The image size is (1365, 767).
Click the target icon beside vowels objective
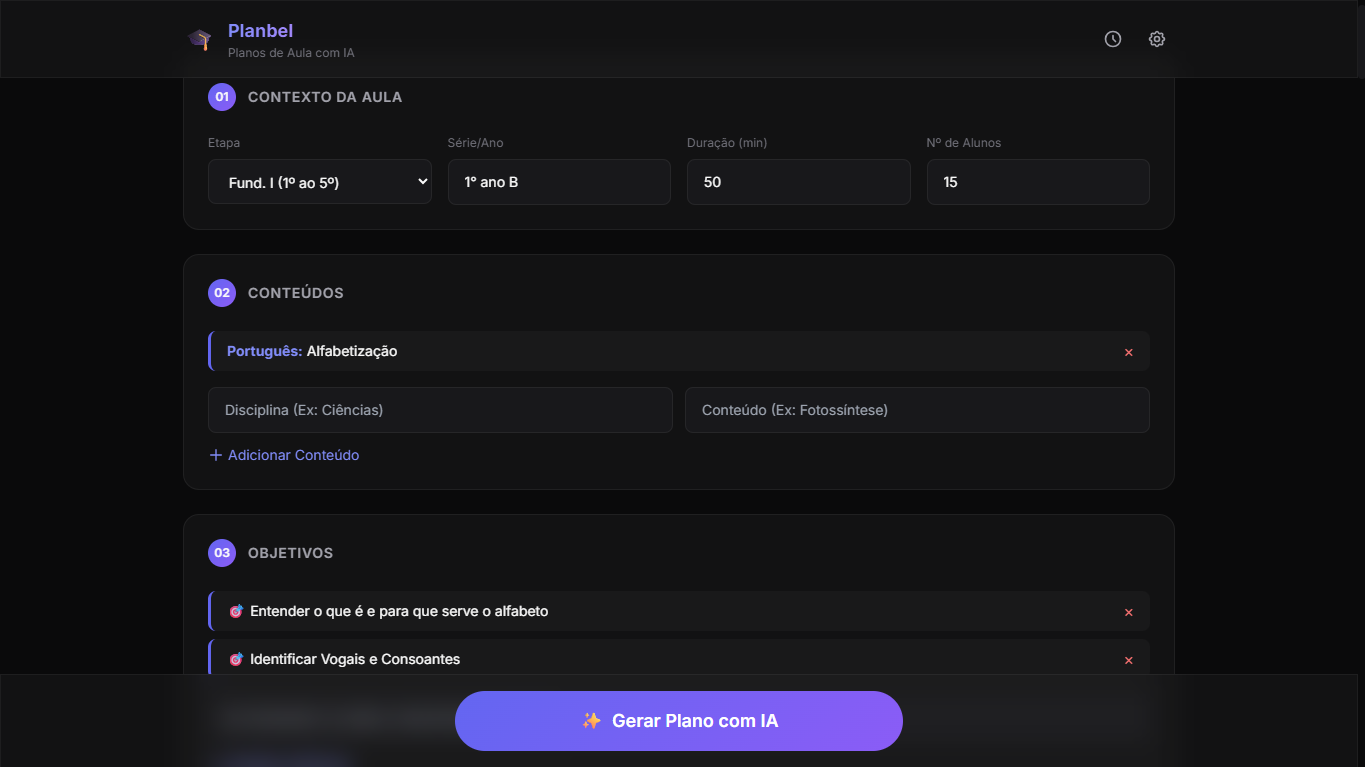tap(236, 659)
